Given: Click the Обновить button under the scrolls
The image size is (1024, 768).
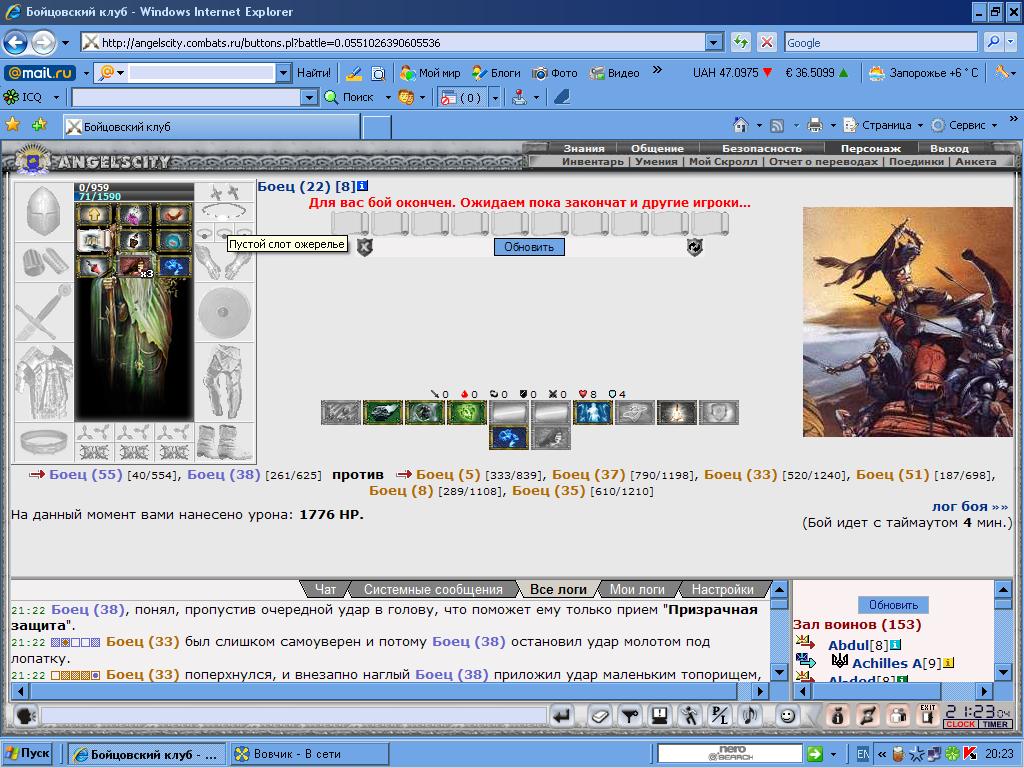Looking at the screenshot, I should [529, 247].
